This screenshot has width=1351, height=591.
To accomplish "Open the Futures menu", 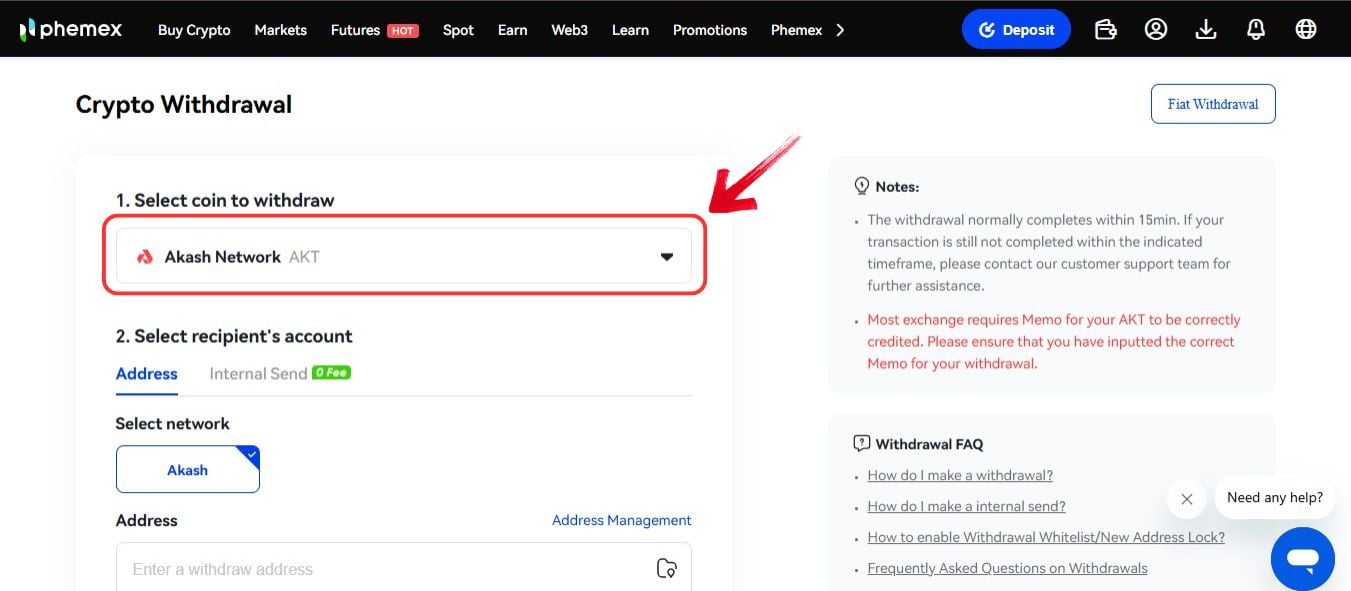I will click(355, 30).
